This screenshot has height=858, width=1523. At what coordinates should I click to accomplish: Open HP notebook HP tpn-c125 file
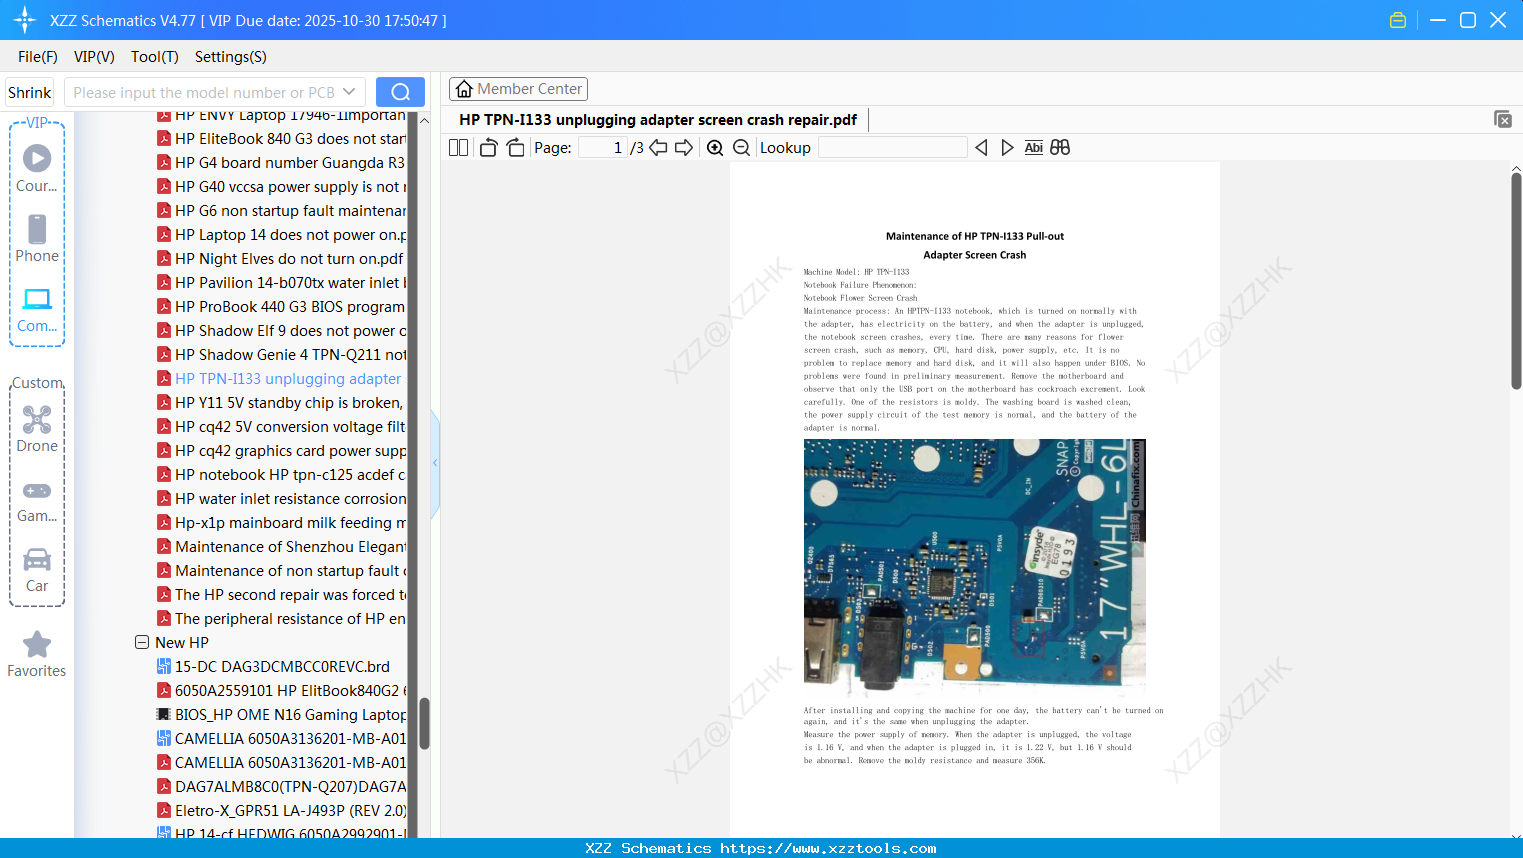click(282, 475)
